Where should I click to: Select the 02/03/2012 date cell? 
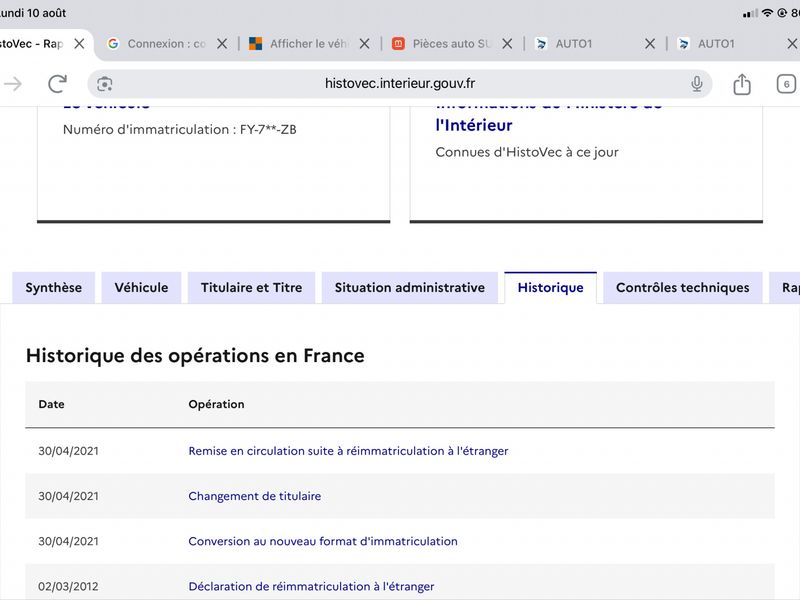point(68,586)
